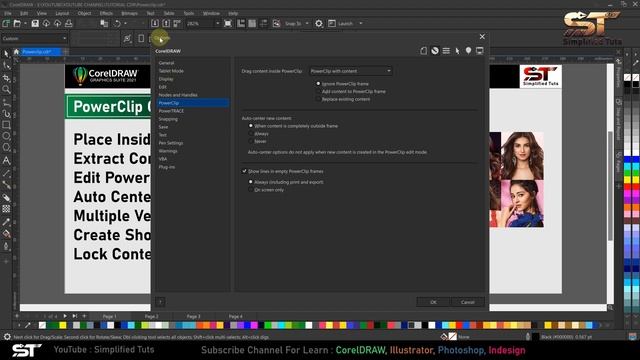This screenshot has width=640, height=360.
Task: Select PowerTRACE in options list
Action: click(x=171, y=111)
